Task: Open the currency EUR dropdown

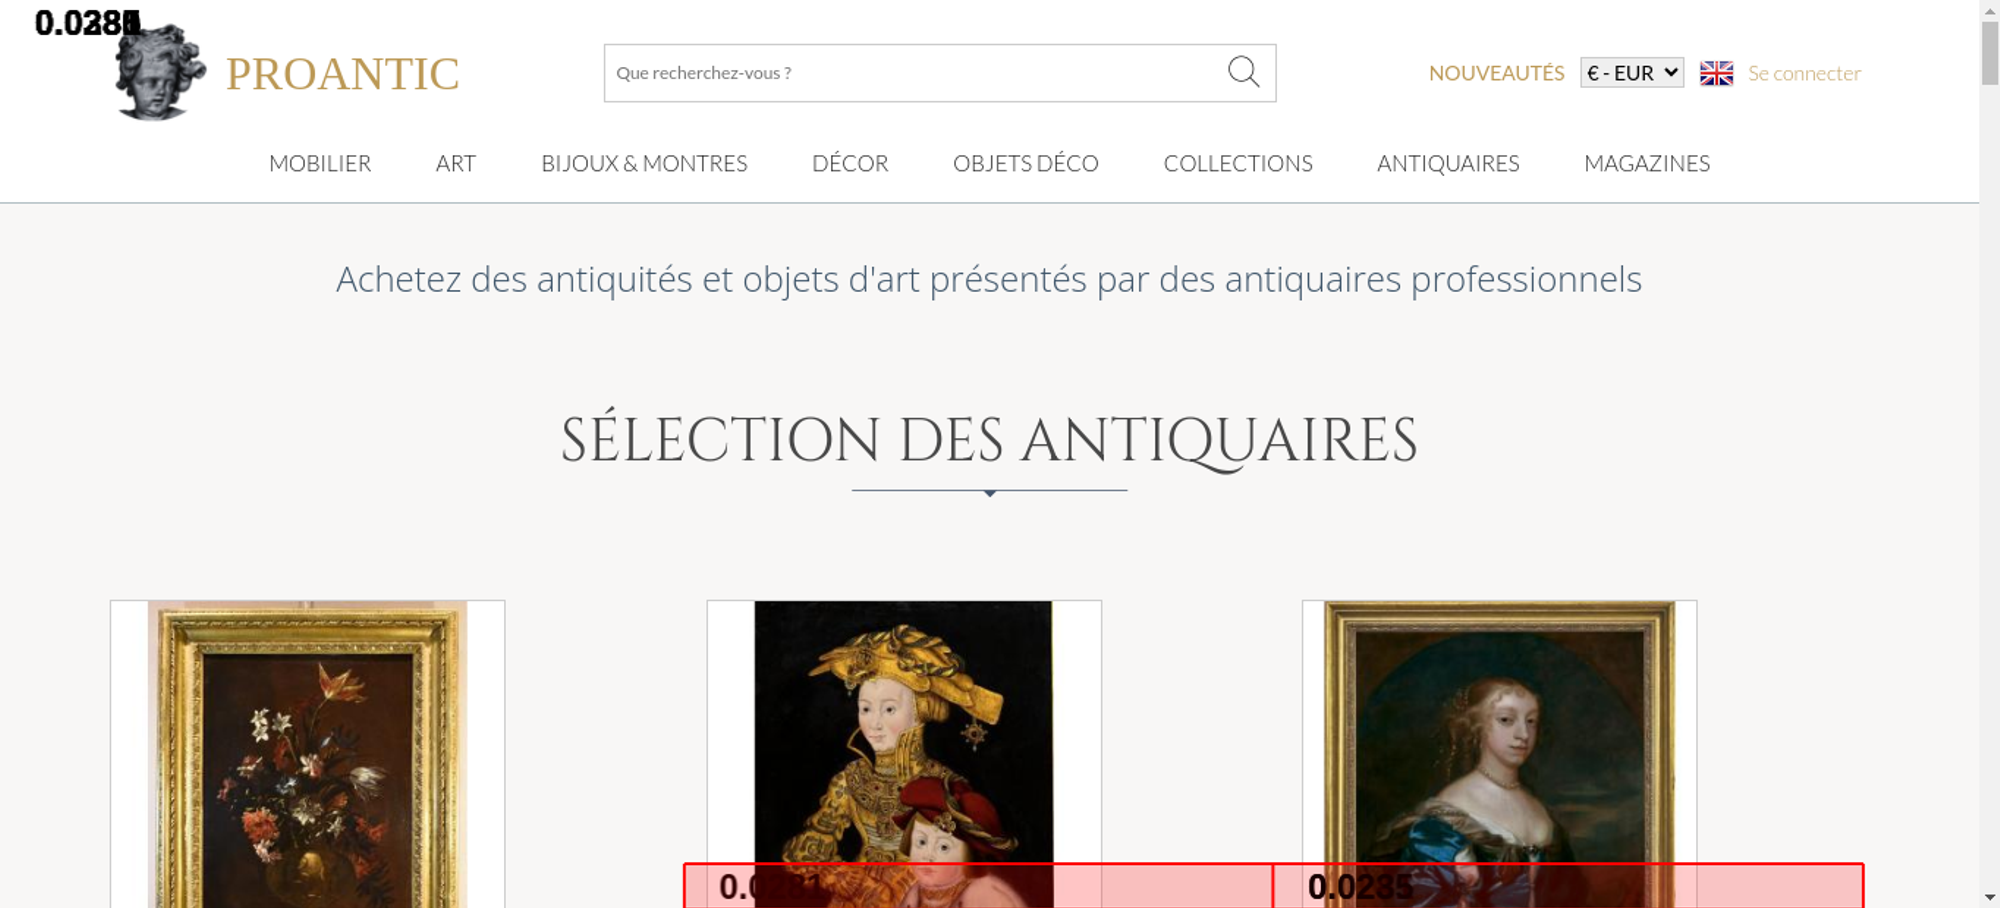Action: pos(1631,73)
